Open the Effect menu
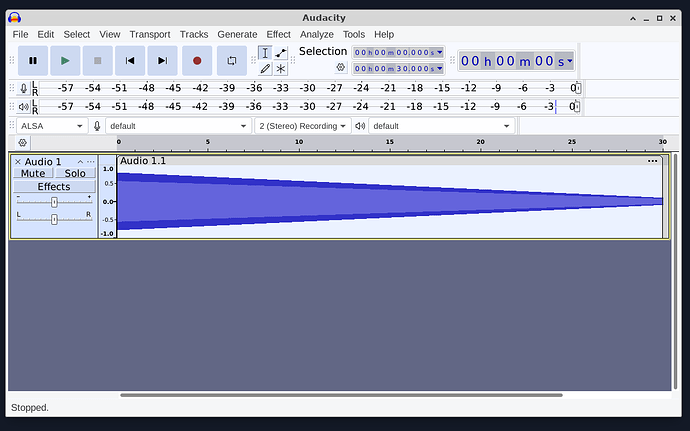Image resolution: width=690 pixels, height=431 pixels. [x=278, y=34]
